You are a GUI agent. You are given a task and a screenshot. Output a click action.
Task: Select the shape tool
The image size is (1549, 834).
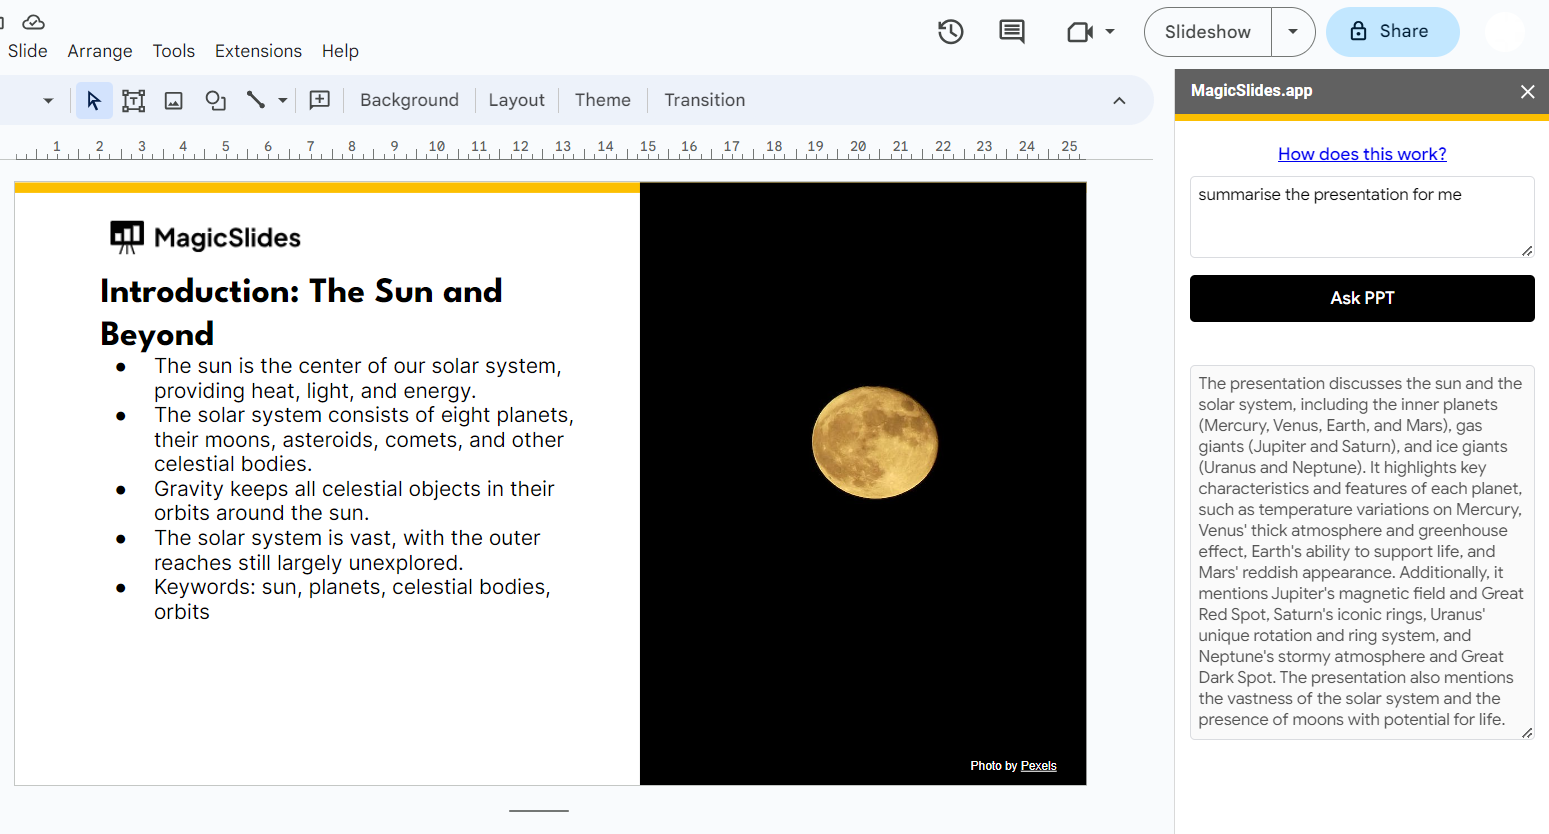pyautogui.click(x=215, y=100)
